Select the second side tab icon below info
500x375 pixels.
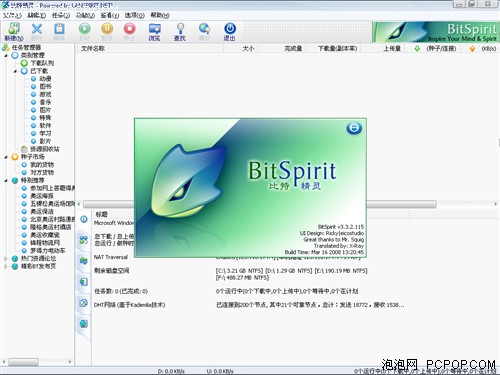[84, 239]
